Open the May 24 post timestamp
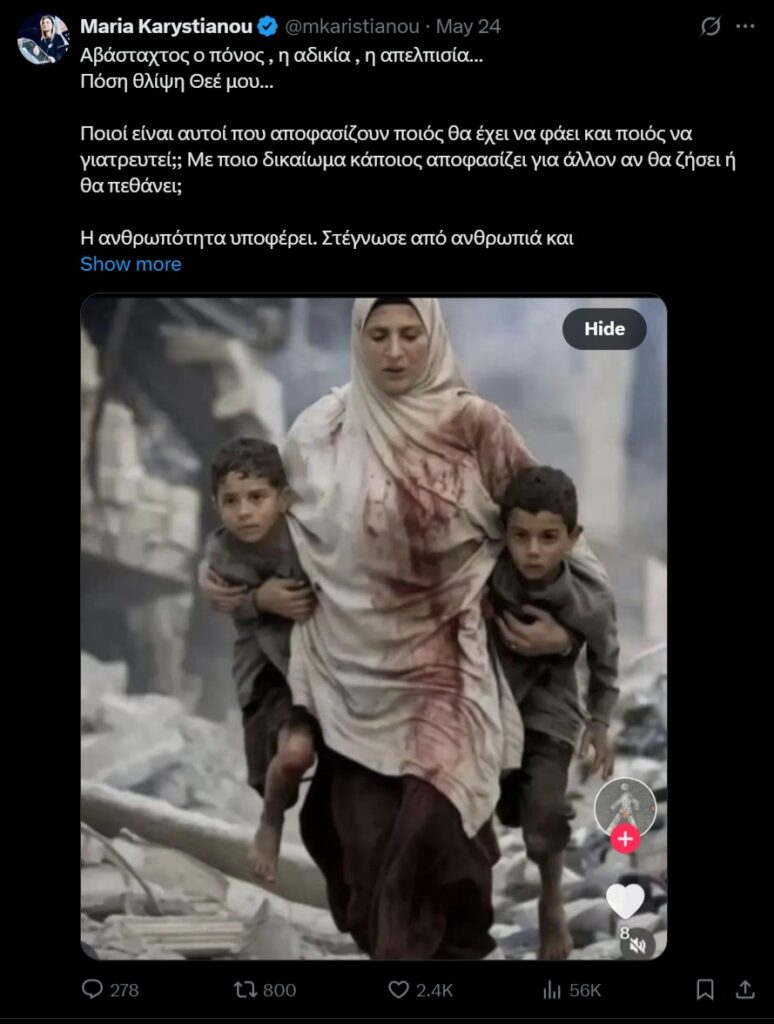 468,26
